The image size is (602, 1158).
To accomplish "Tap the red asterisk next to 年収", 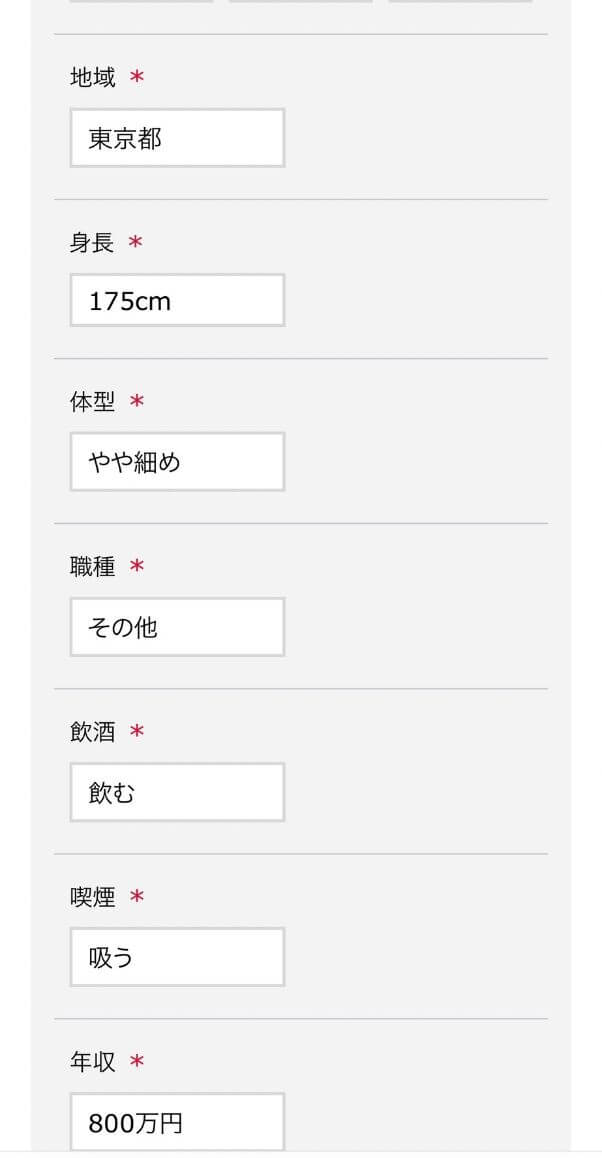I will (x=137, y=1062).
